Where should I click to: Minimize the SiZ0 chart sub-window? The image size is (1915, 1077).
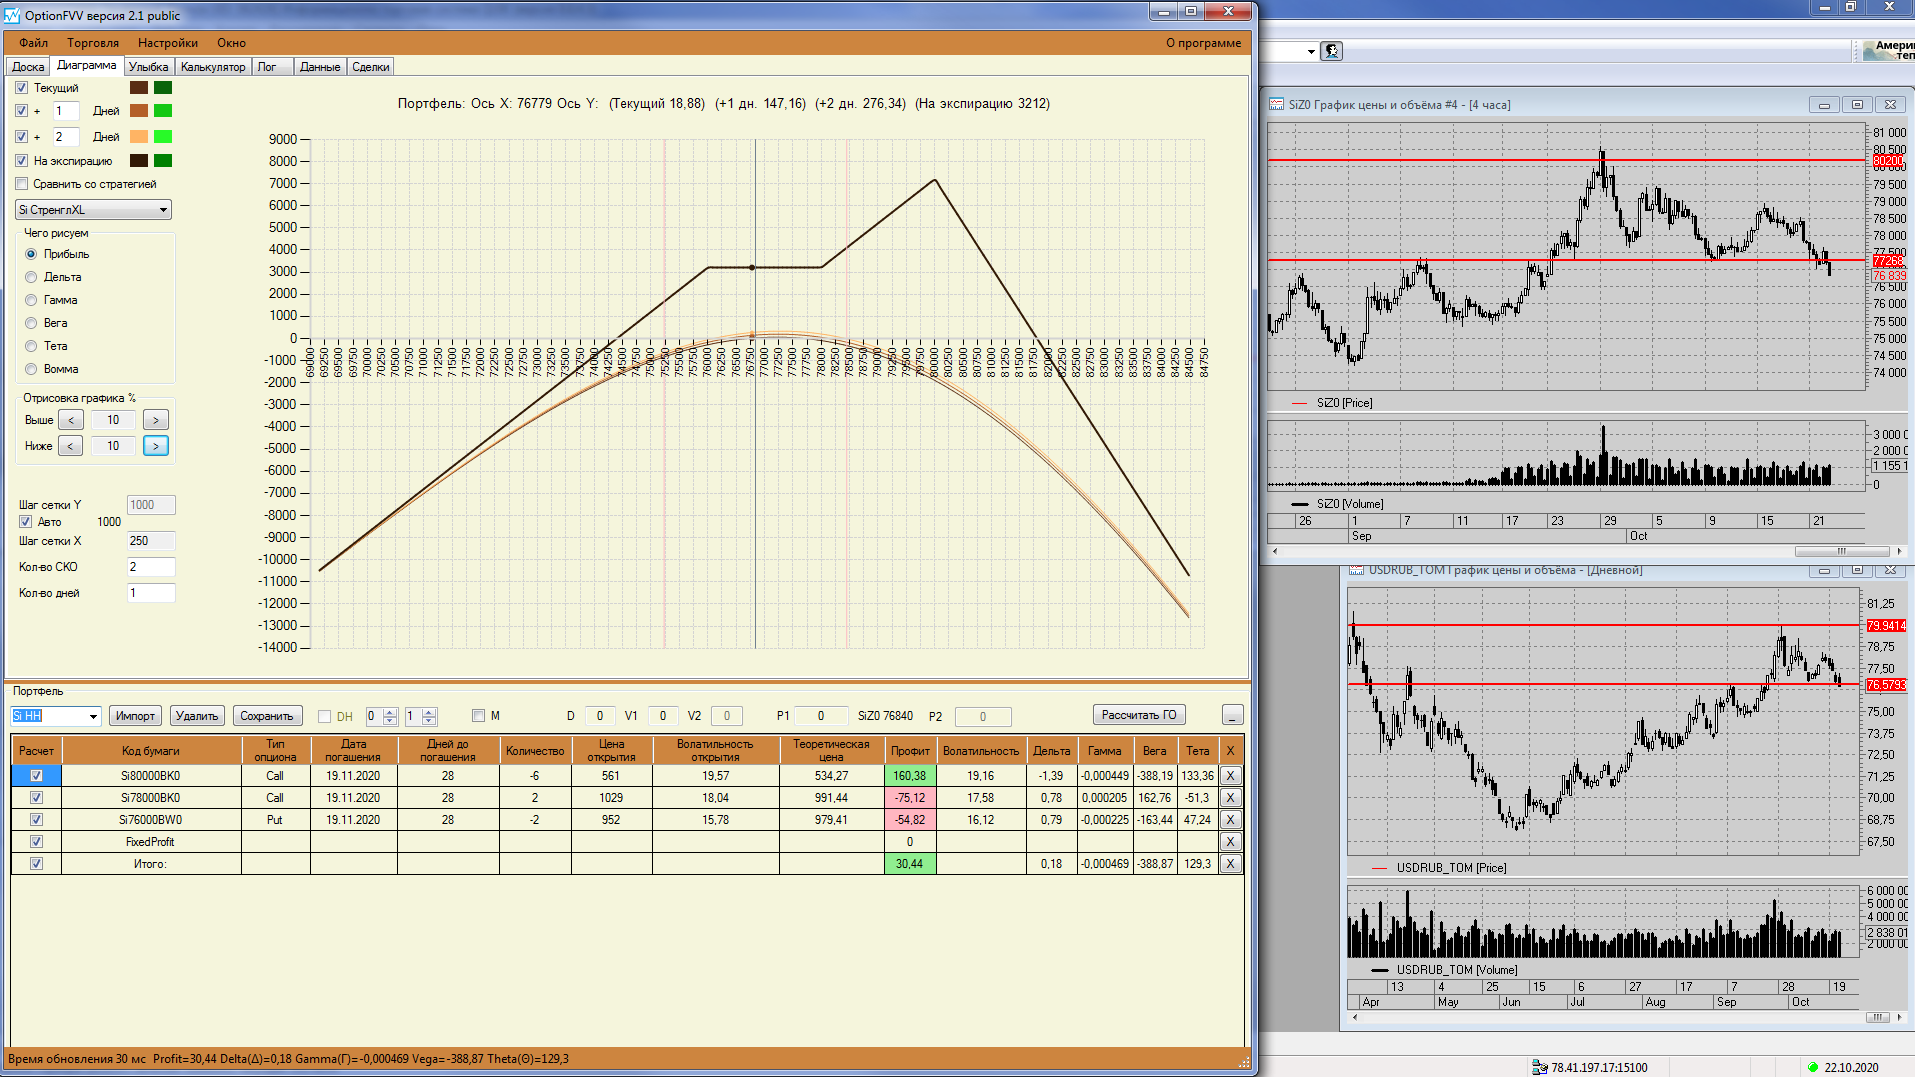click(1824, 105)
